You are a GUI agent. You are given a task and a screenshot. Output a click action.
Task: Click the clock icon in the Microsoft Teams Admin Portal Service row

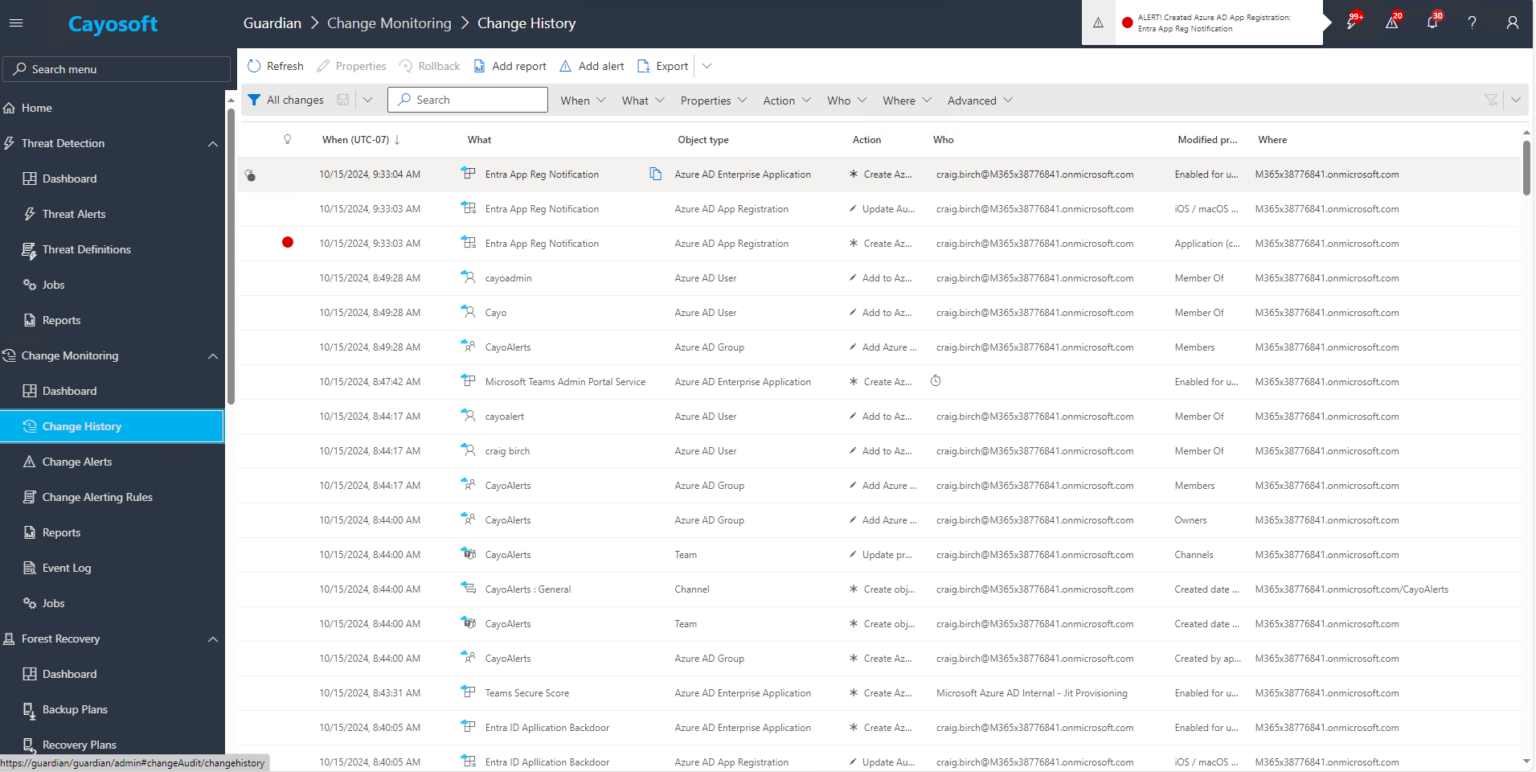[936, 381]
